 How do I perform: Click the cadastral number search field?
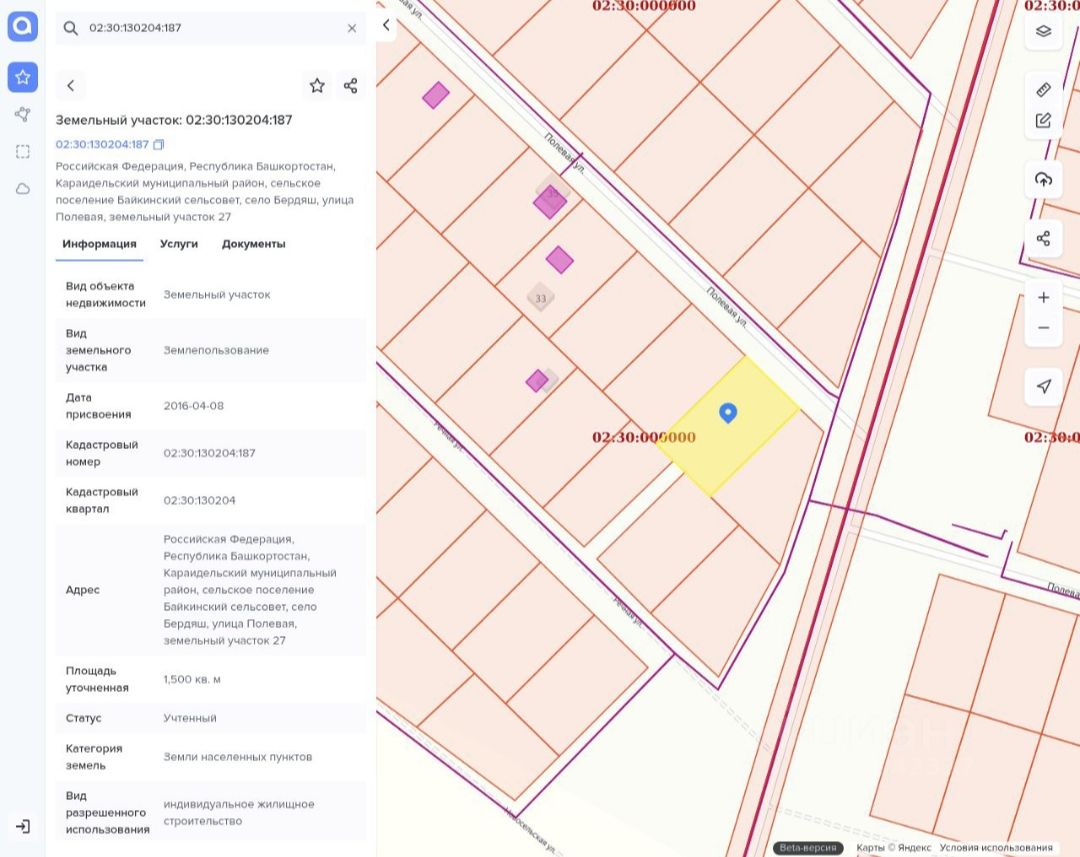(210, 28)
